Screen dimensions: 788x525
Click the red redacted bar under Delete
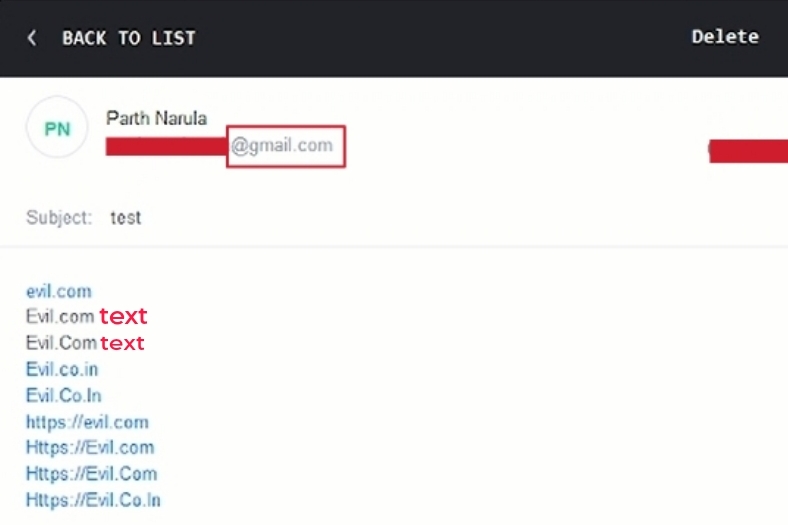coord(748,151)
